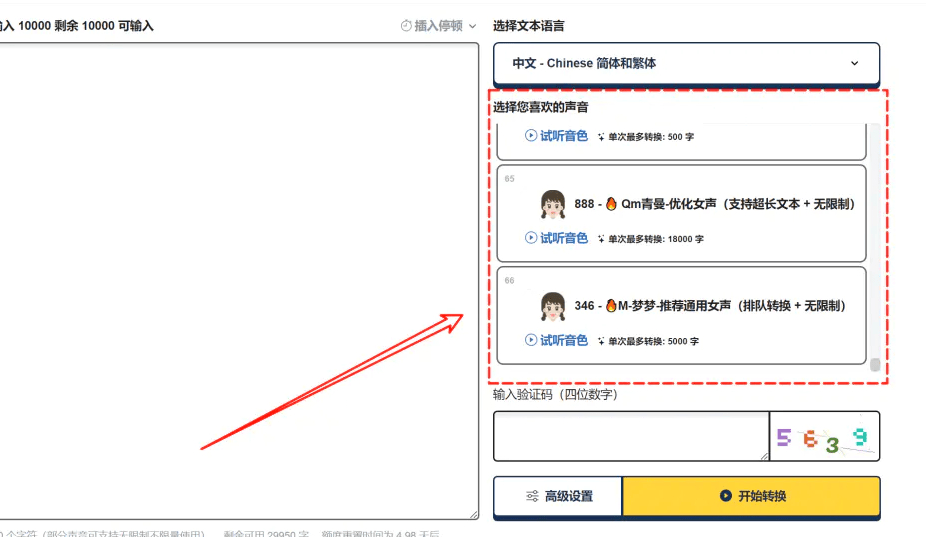Click inside the large text input area
The height and width of the screenshot is (537, 926).
tap(238, 281)
